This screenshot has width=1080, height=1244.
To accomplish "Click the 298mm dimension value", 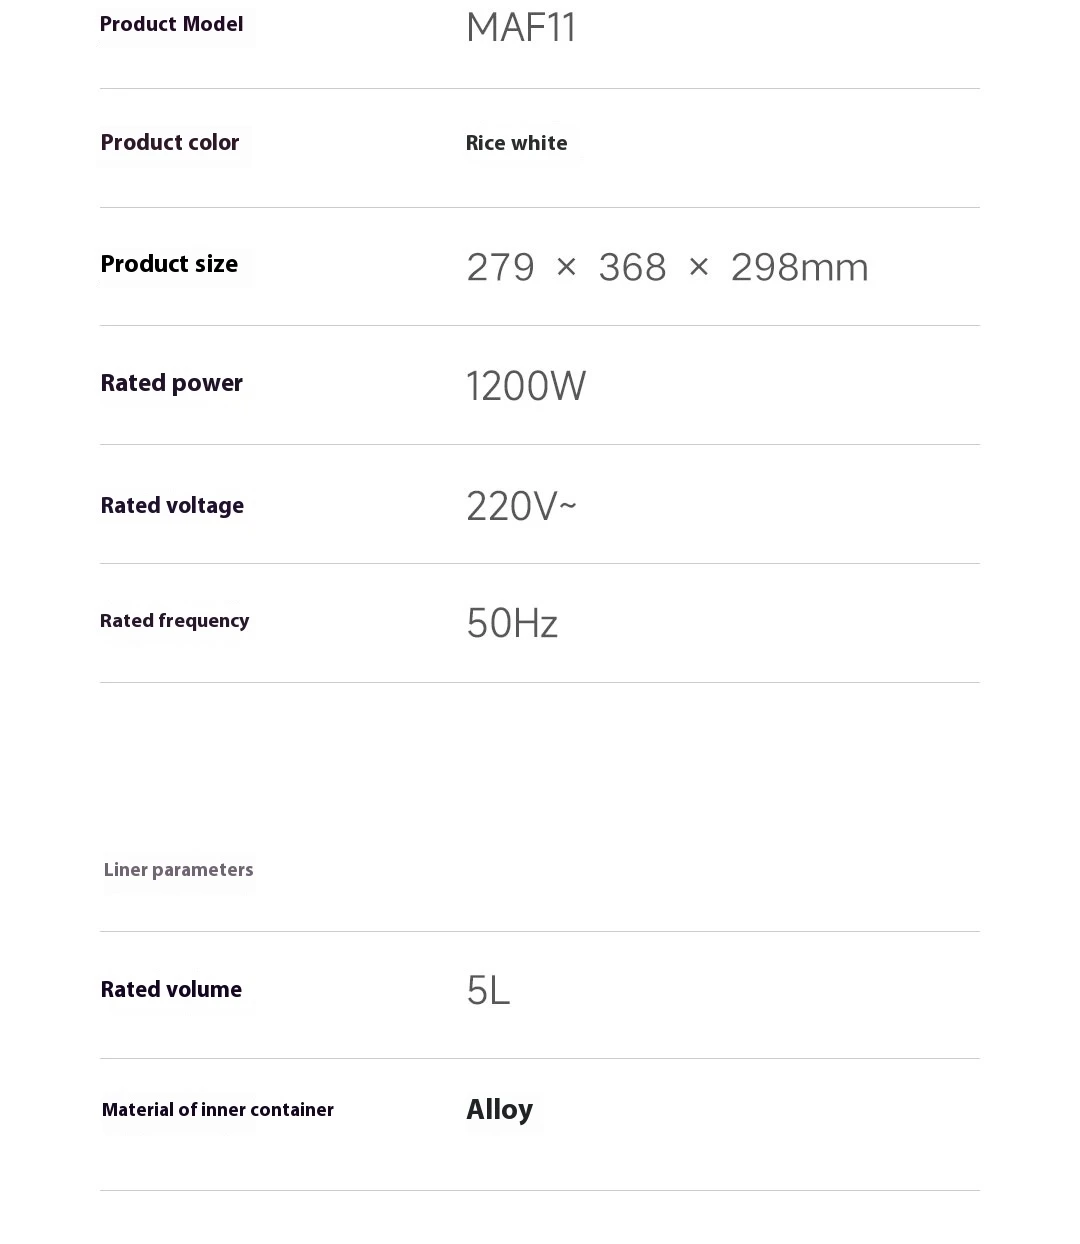I will point(799,268).
